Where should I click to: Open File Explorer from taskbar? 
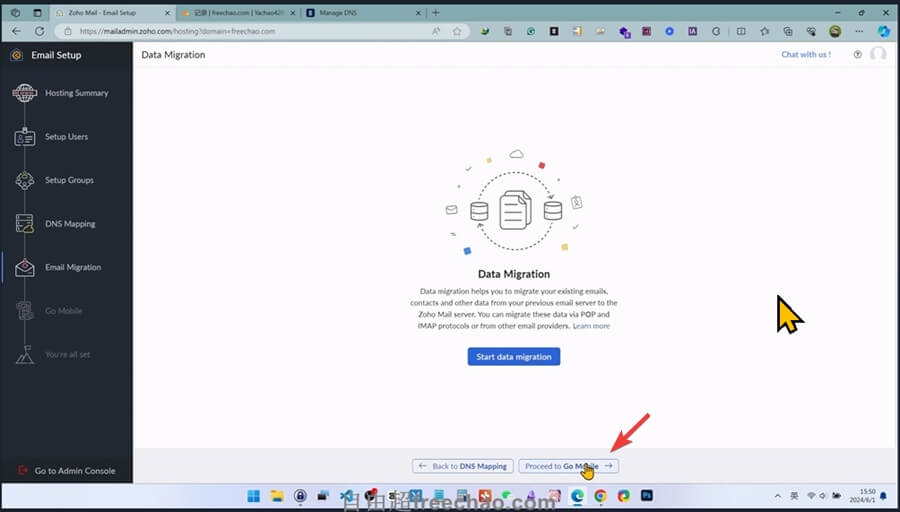click(277, 496)
